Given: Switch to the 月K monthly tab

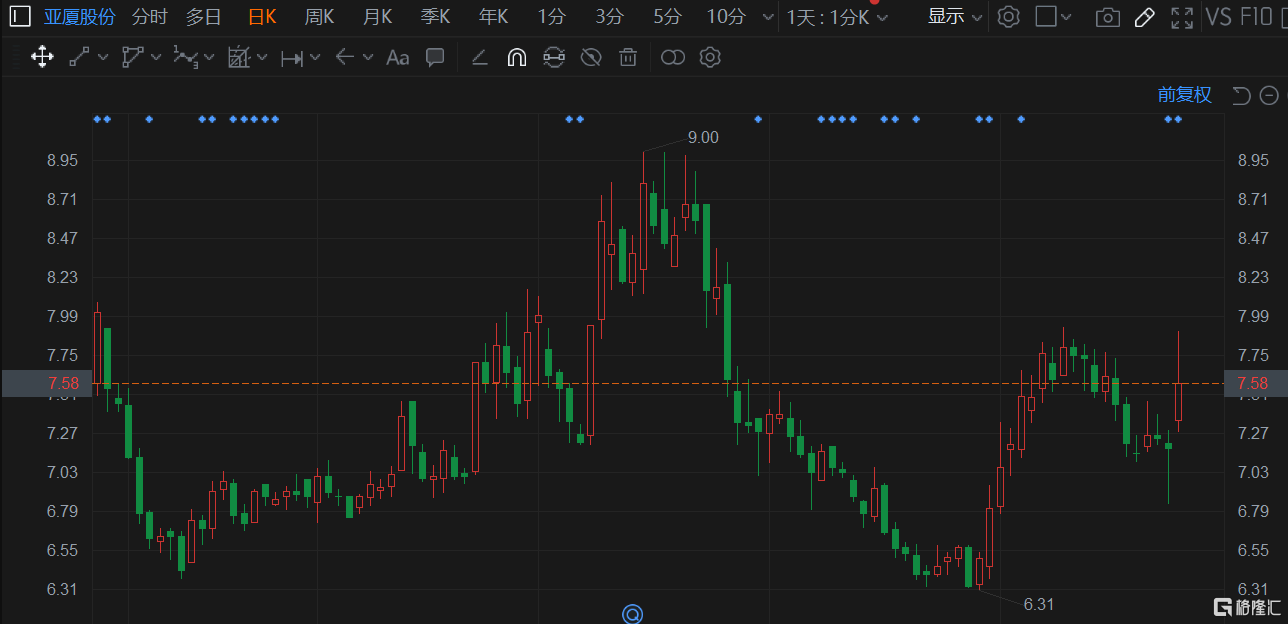Looking at the screenshot, I should point(377,17).
